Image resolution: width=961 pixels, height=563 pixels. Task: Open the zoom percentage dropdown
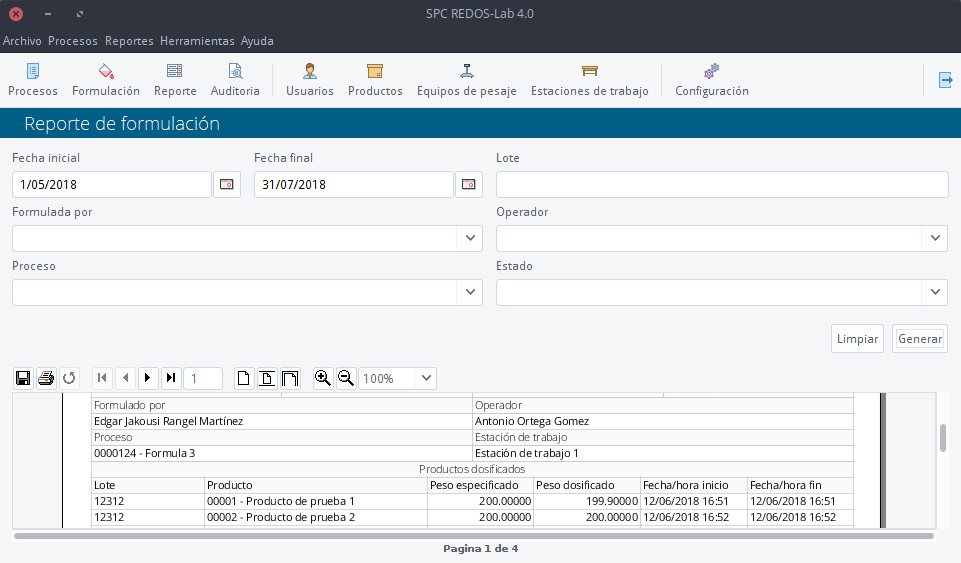pos(426,378)
